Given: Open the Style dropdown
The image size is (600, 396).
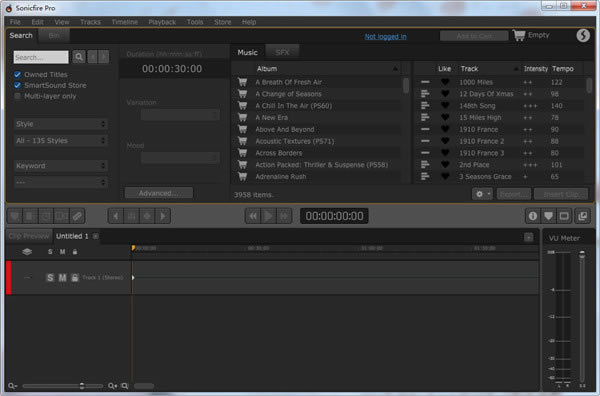Looking at the screenshot, I should tap(60, 124).
